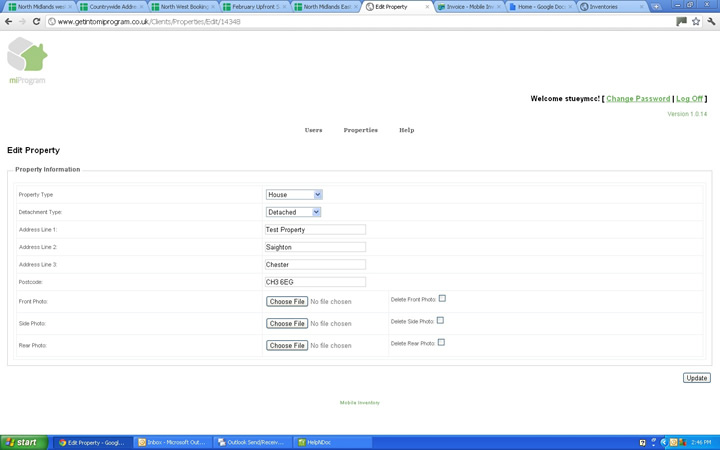Reload the page with the refresh icon
The width and height of the screenshot is (720, 450).
37,21
